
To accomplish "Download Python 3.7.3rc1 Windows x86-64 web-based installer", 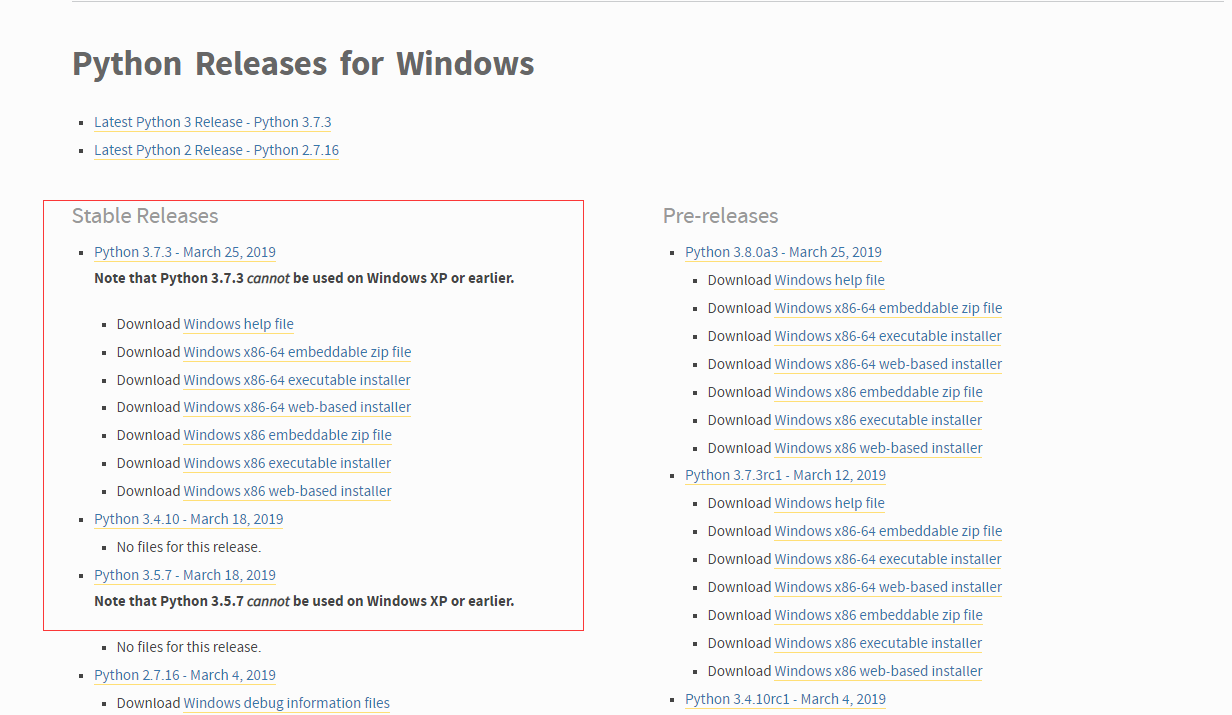I will click(889, 587).
